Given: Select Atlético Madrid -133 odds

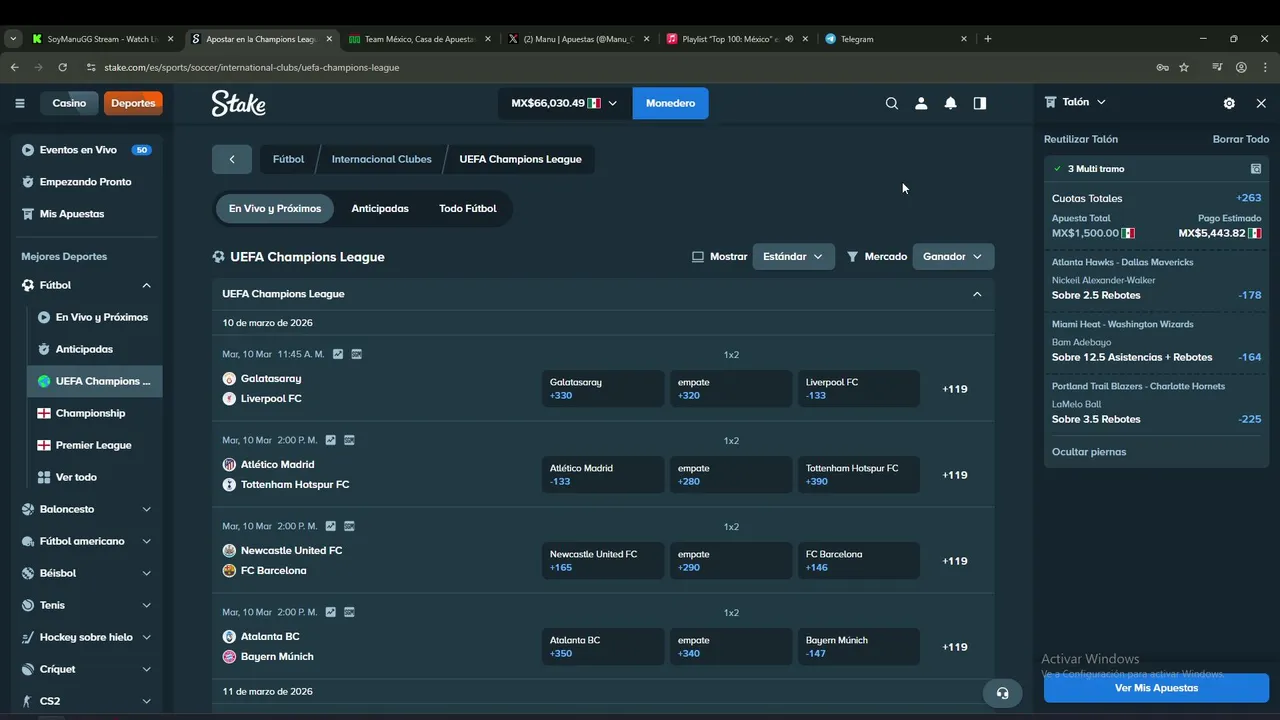Looking at the screenshot, I should point(603,475).
